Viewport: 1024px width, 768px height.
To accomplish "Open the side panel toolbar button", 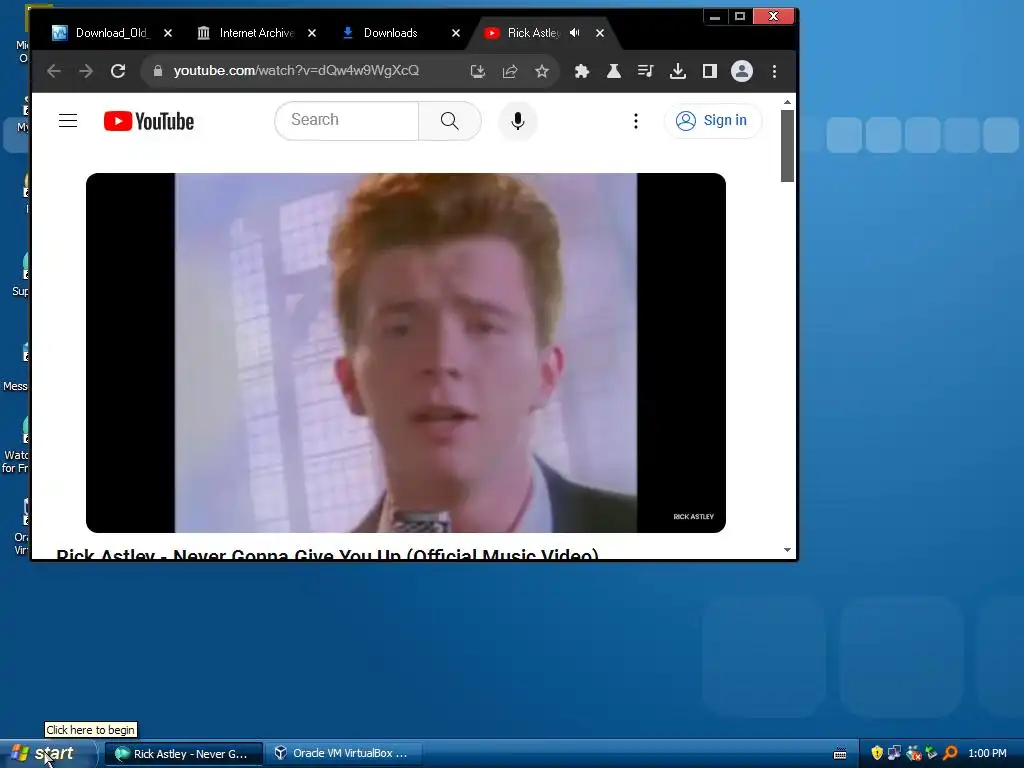I will point(710,71).
